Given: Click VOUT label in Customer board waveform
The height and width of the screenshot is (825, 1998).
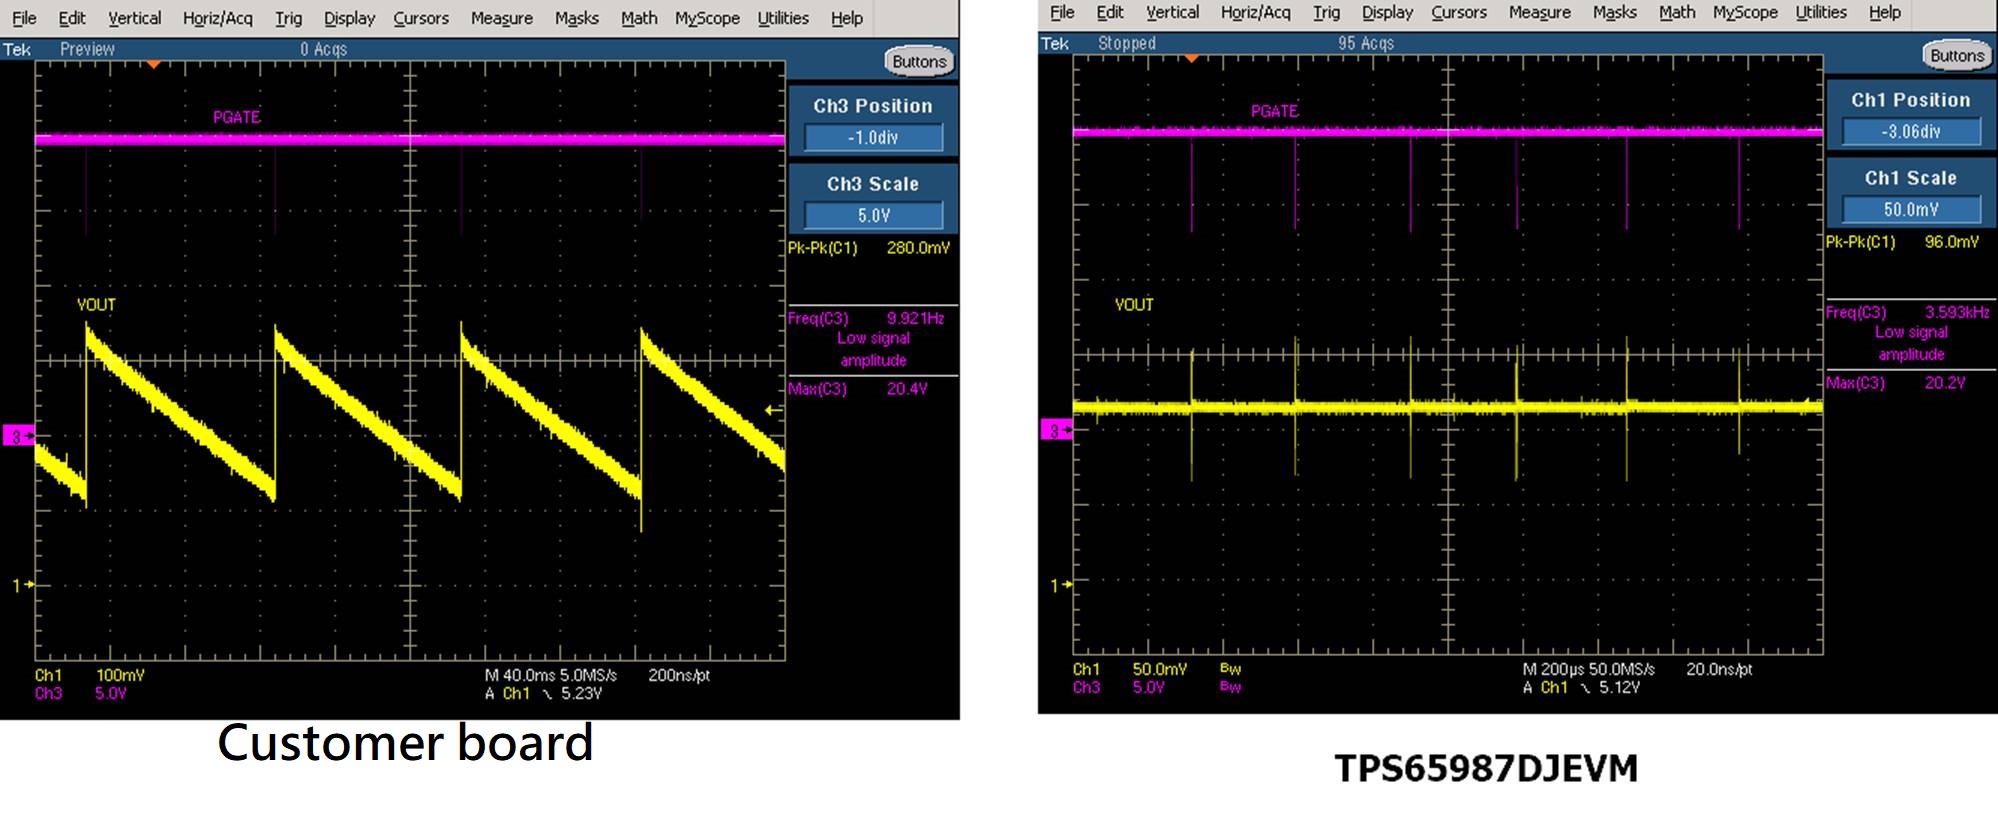Looking at the screenshot, I should (96, 305).
